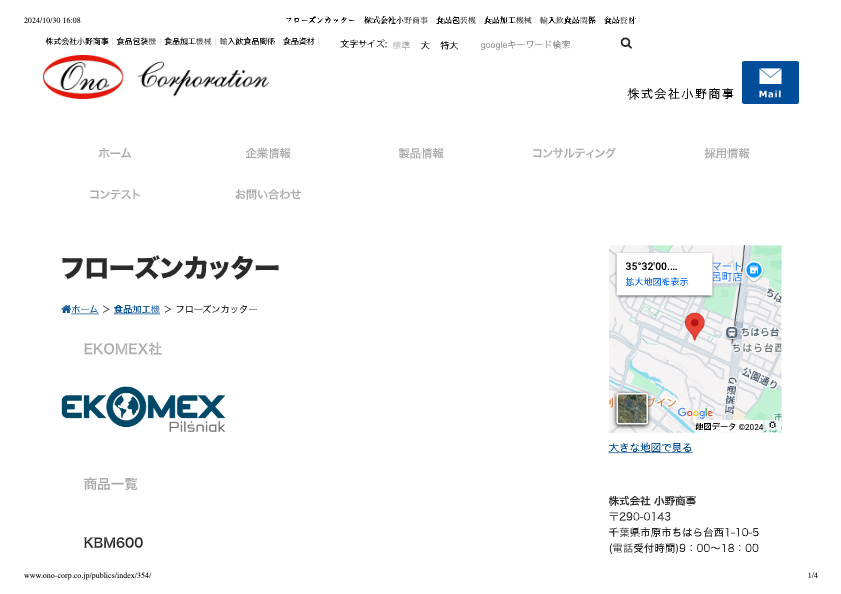The width and height of the screenshot is (841, 594).
Task: Click the 〒290-0143 postal code text
Action: pyautogui.click(x=640, y=517)
